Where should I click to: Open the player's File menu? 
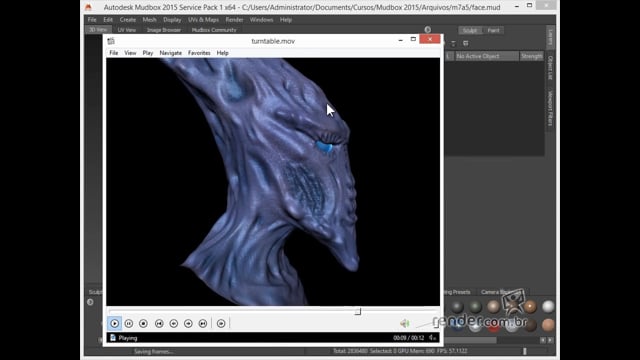pos(113,53)
